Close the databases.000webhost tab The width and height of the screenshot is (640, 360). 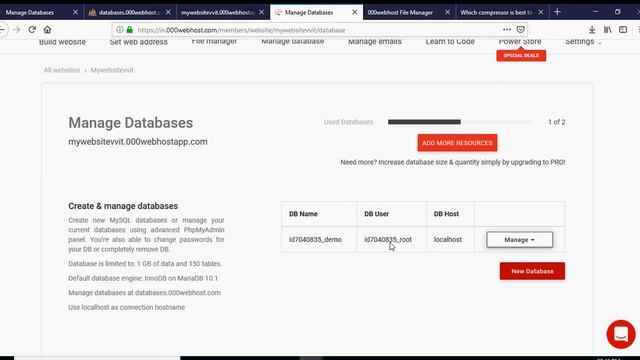[x=168, y=12]
